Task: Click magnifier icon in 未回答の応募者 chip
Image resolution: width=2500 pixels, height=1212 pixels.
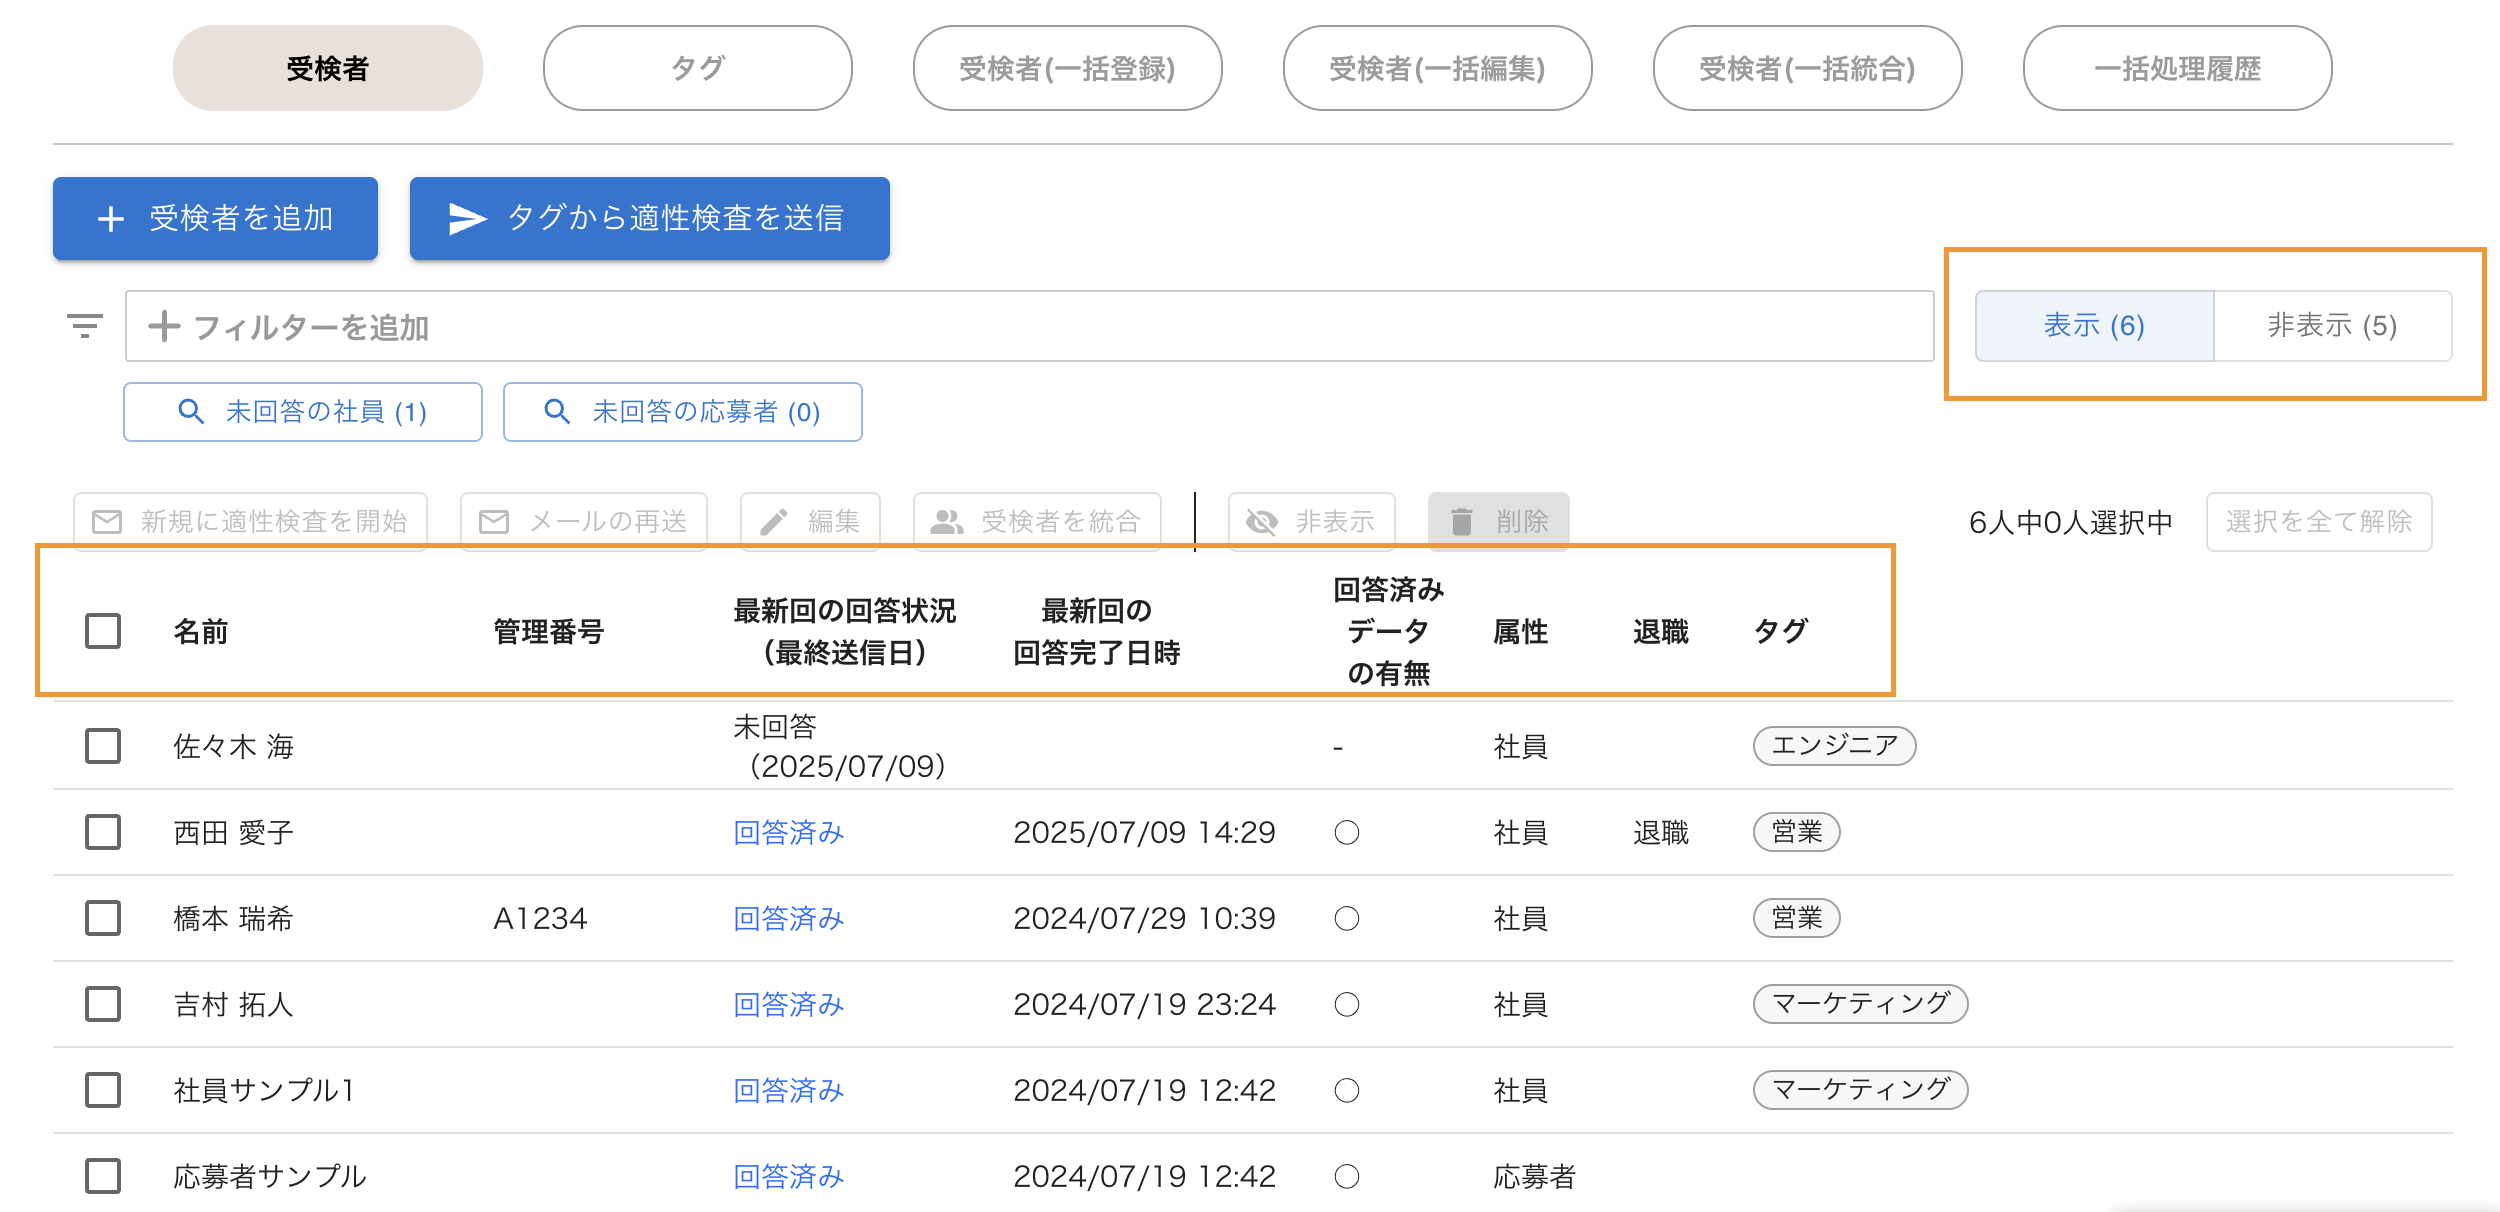Action: (x=557, y=412)
